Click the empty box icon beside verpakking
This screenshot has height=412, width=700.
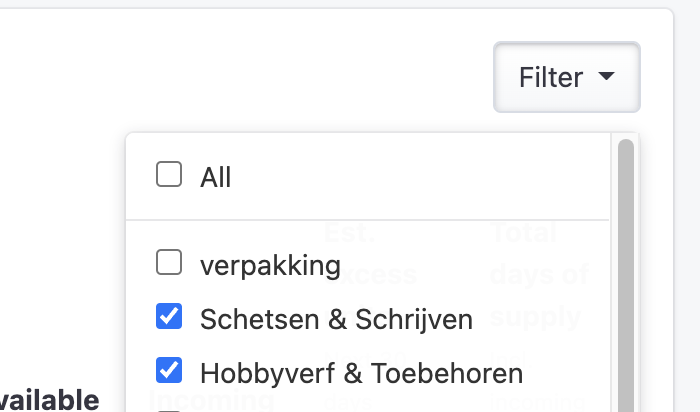coord(169,262)
